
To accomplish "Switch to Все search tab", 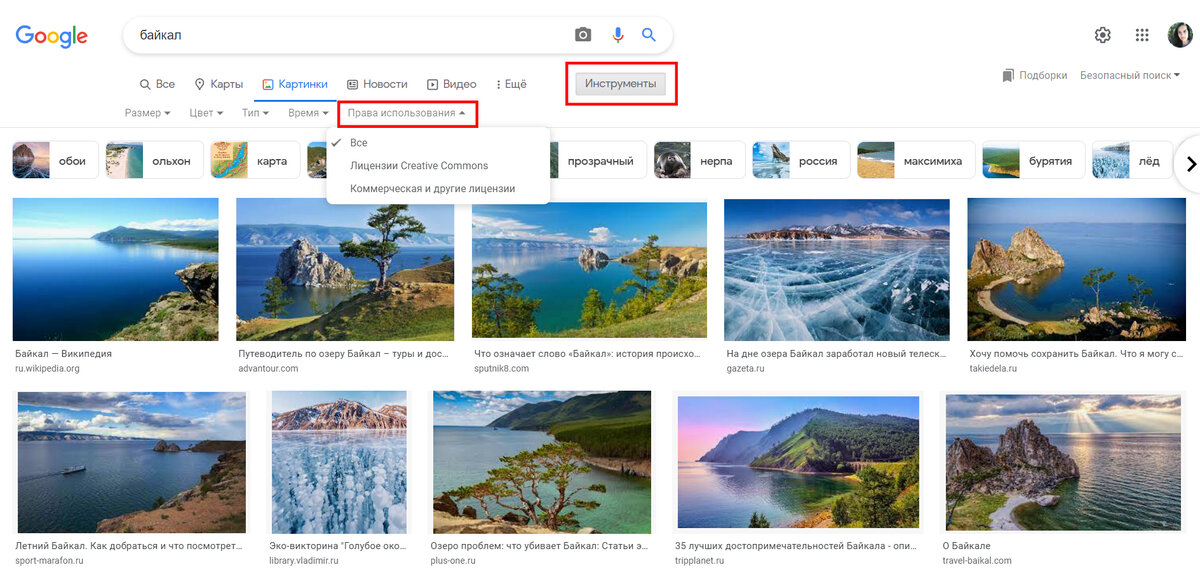I will (x=158, y=84).
